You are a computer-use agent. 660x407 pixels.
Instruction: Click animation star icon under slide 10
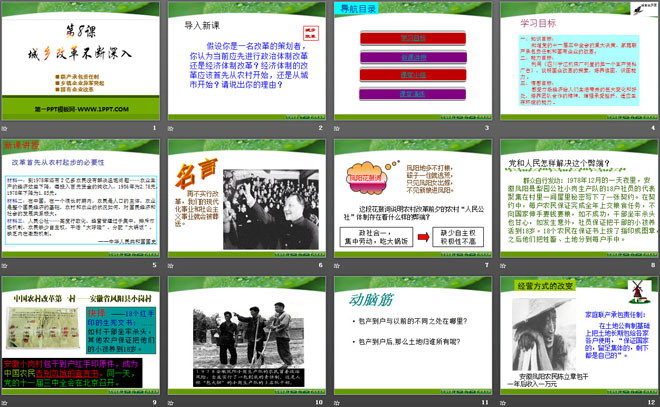171,403
